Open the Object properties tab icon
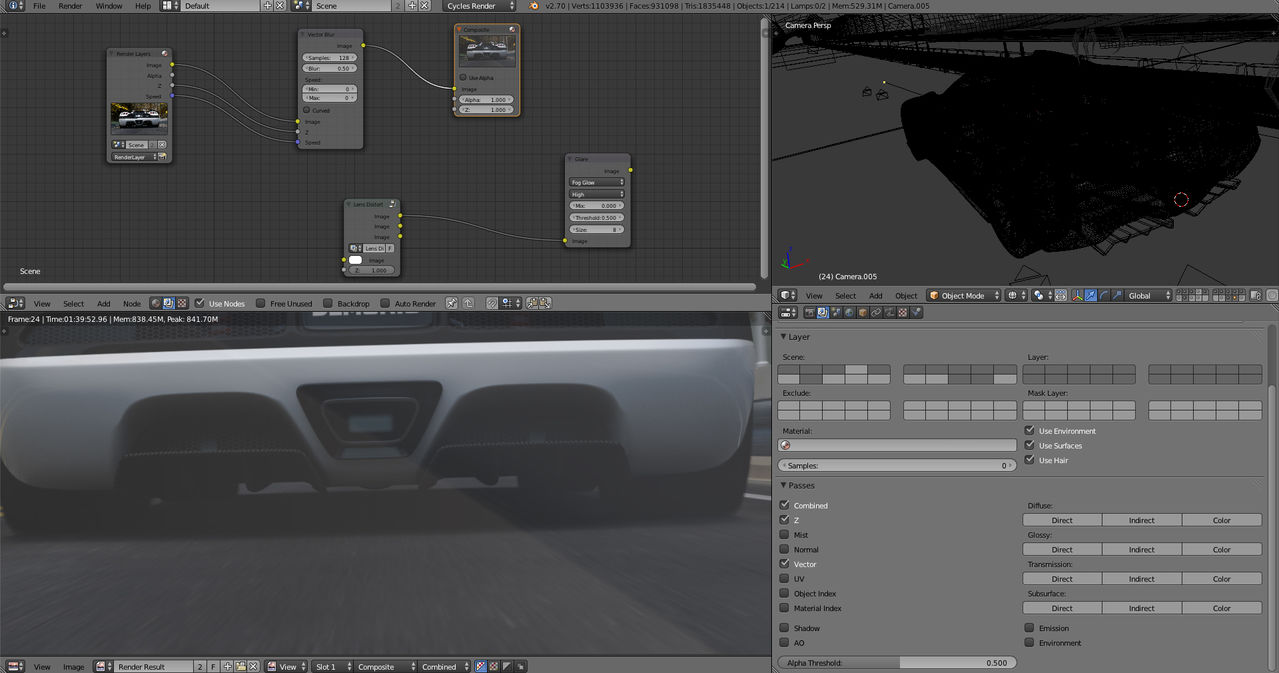Image resolution: width=1279 pixels, height=673 pixels. click(x=862, y=313)
